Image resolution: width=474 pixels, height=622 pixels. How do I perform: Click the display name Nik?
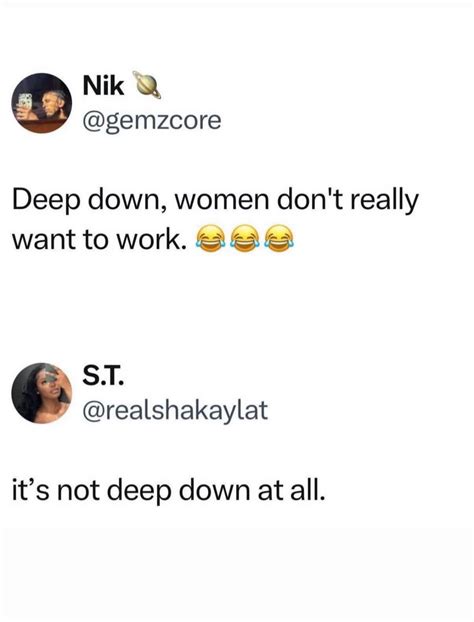103,85
